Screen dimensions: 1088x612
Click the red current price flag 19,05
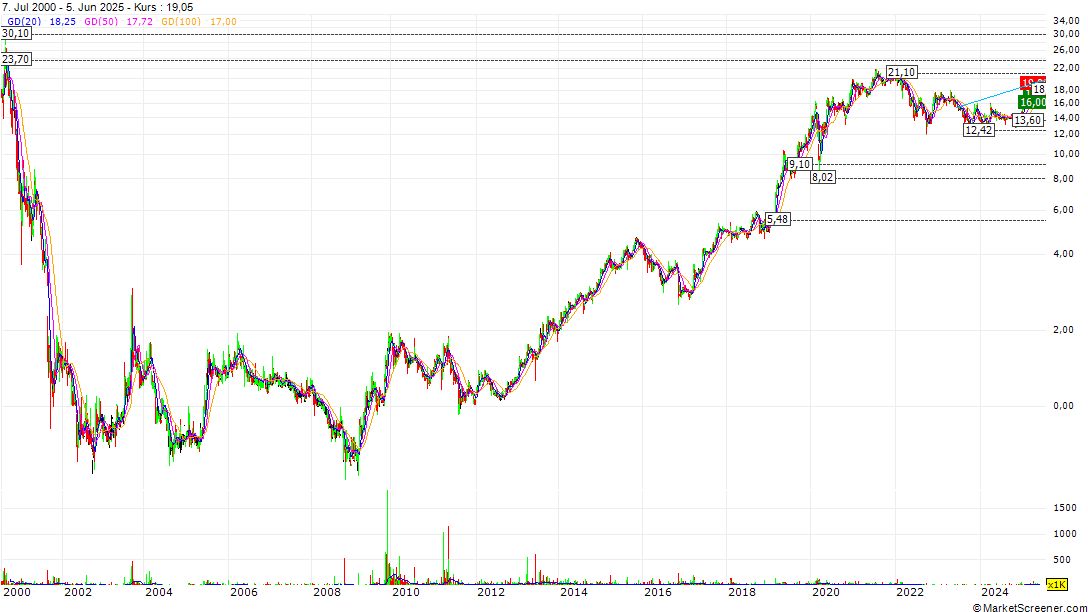click(x=1029, y=82)
